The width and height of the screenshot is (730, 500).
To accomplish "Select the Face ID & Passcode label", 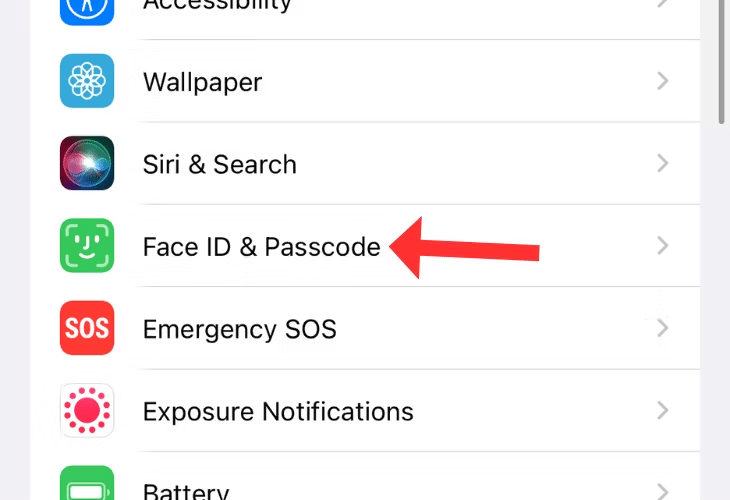I will coord(261,246).
